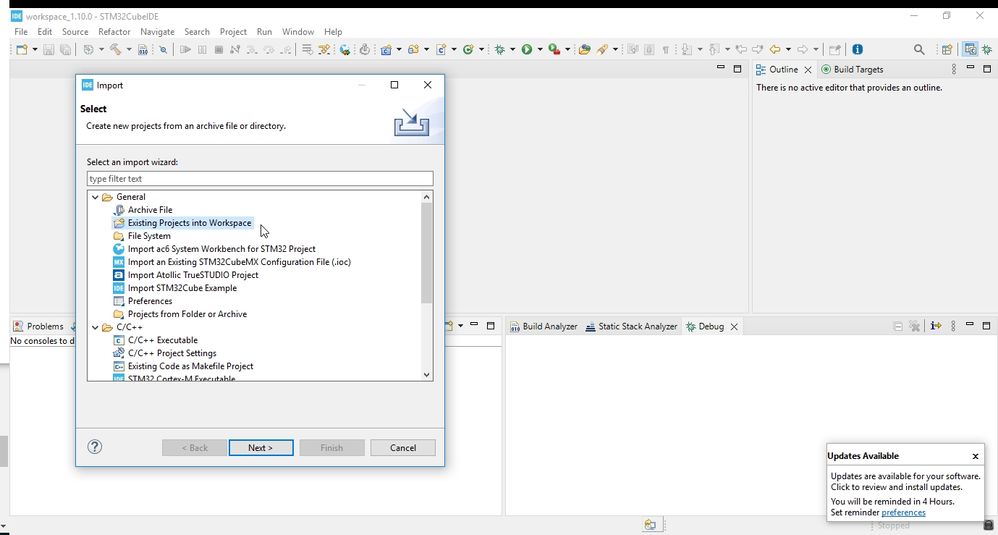The width and height of the screenshot is (998, 535).
Task: Click the yellow Back navigation arrow
Action: click(x=775, y=50)
